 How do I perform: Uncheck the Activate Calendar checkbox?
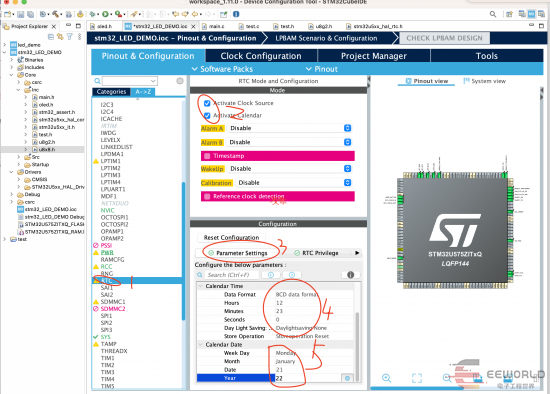(207, 115)
